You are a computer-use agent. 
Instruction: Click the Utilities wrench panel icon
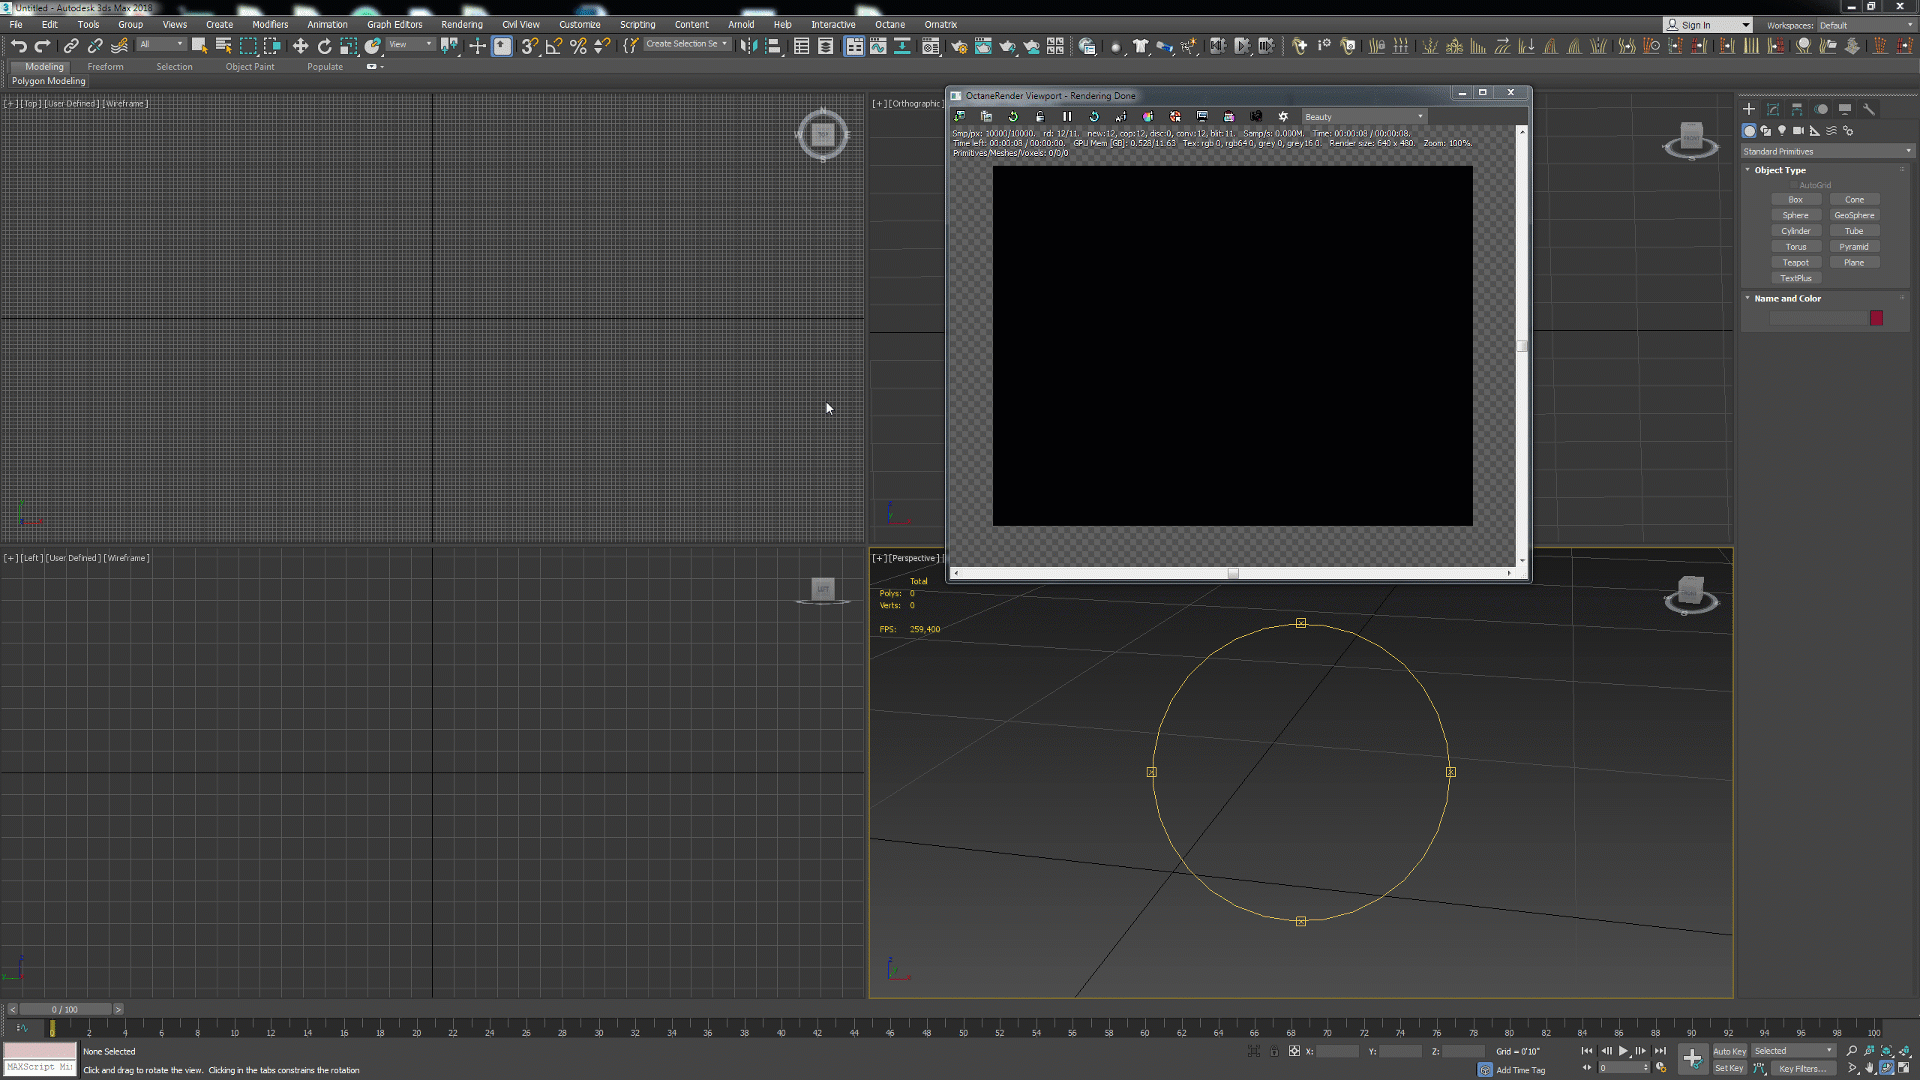tap(1869, 109)
